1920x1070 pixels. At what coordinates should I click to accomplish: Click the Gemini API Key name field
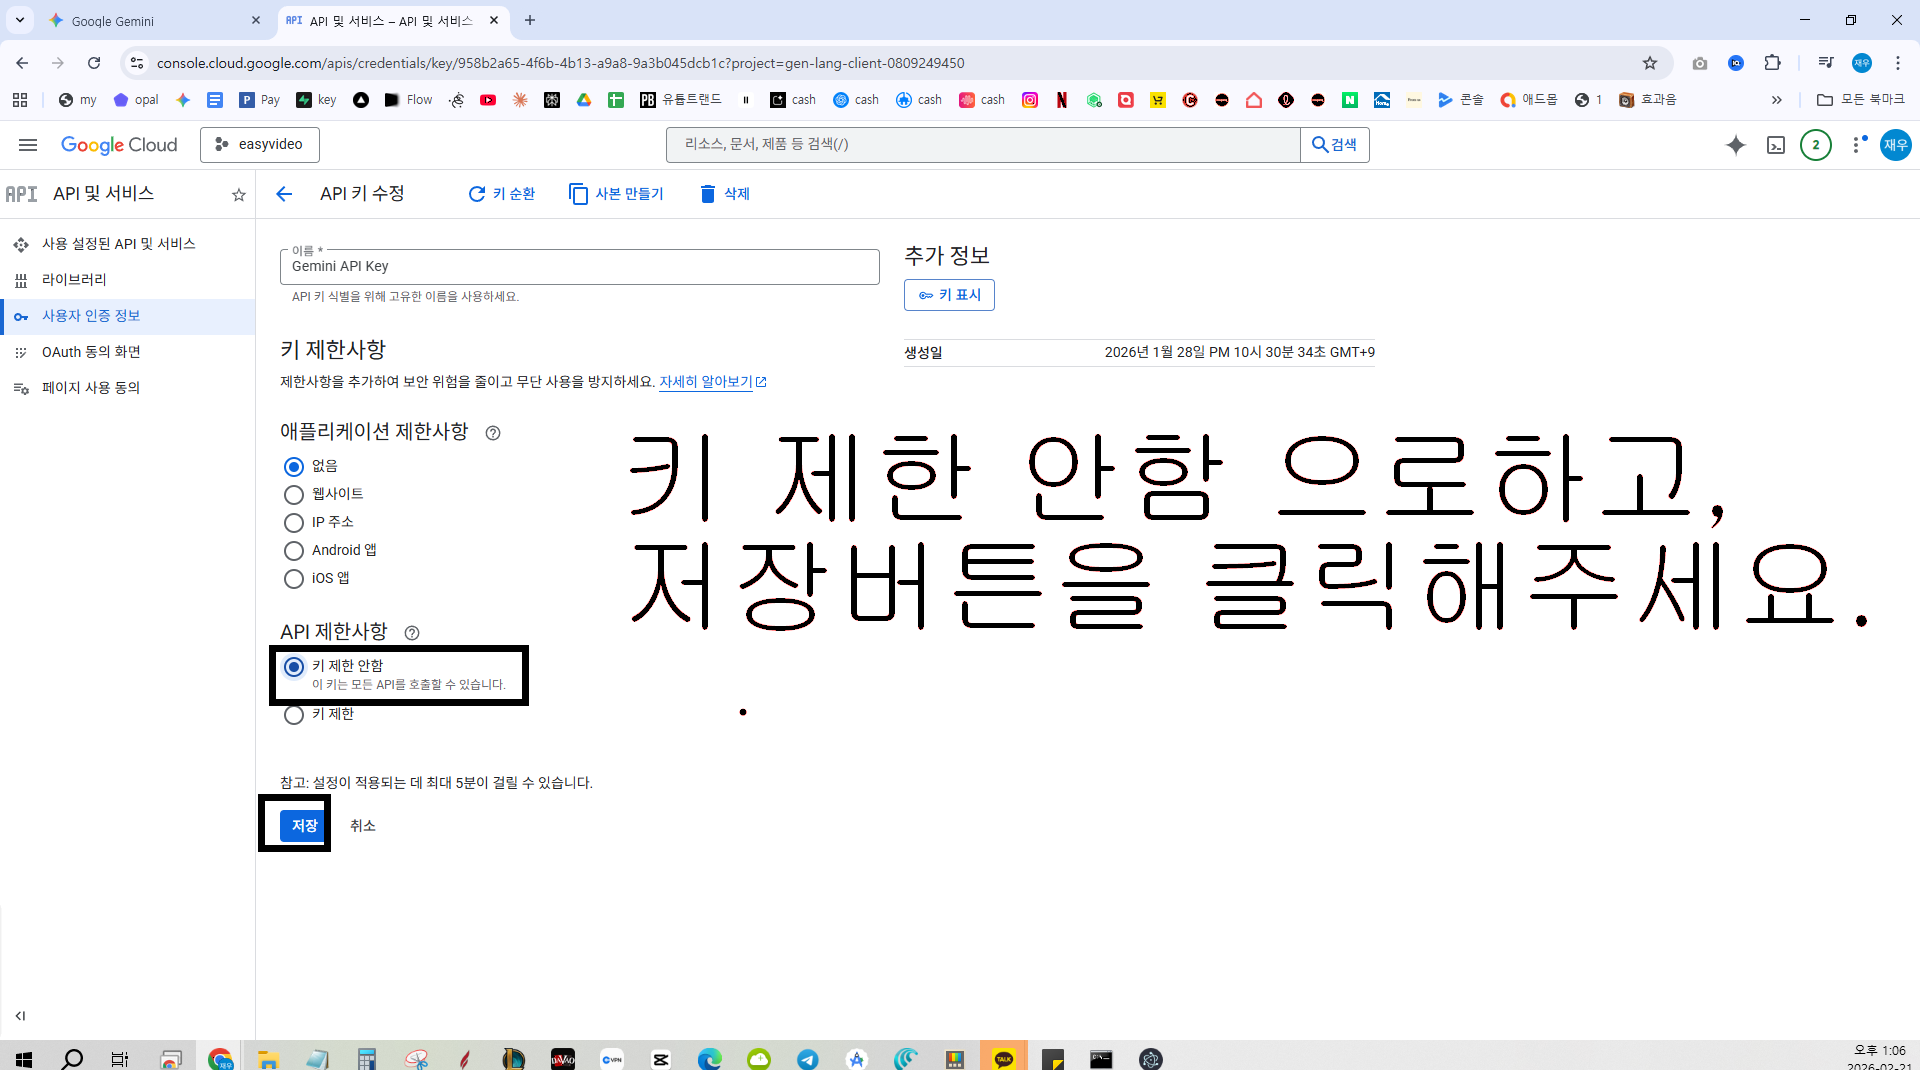[580, 267]
